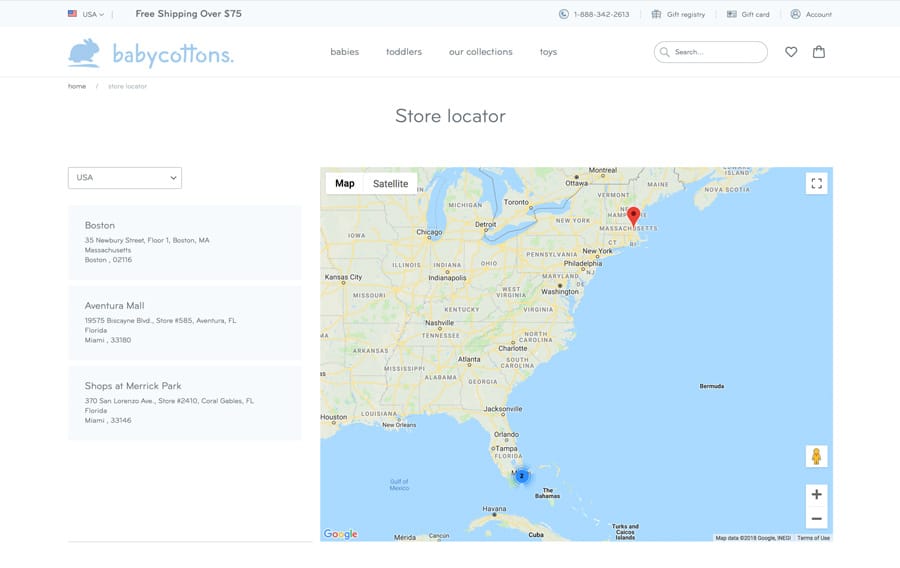
Task: Click the account profile icon
Action: 796,14
